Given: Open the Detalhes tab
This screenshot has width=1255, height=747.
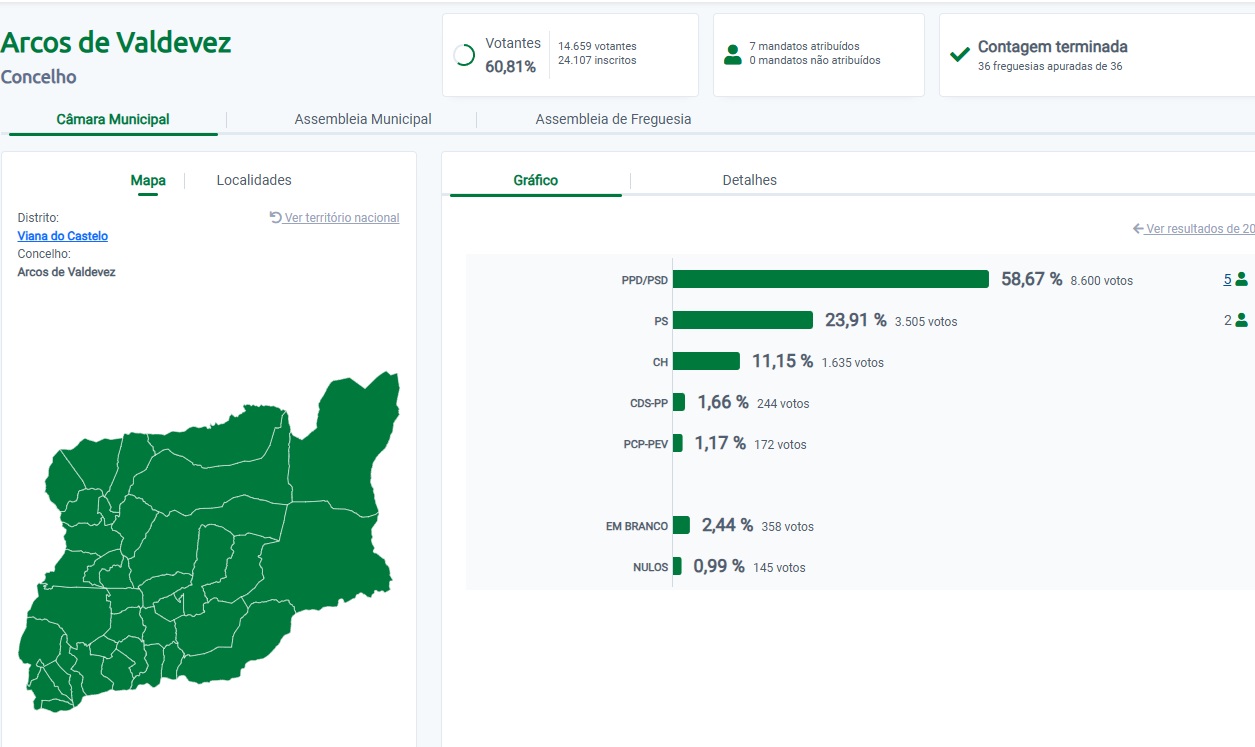Looking at the screenshot, I should point(750,180).
